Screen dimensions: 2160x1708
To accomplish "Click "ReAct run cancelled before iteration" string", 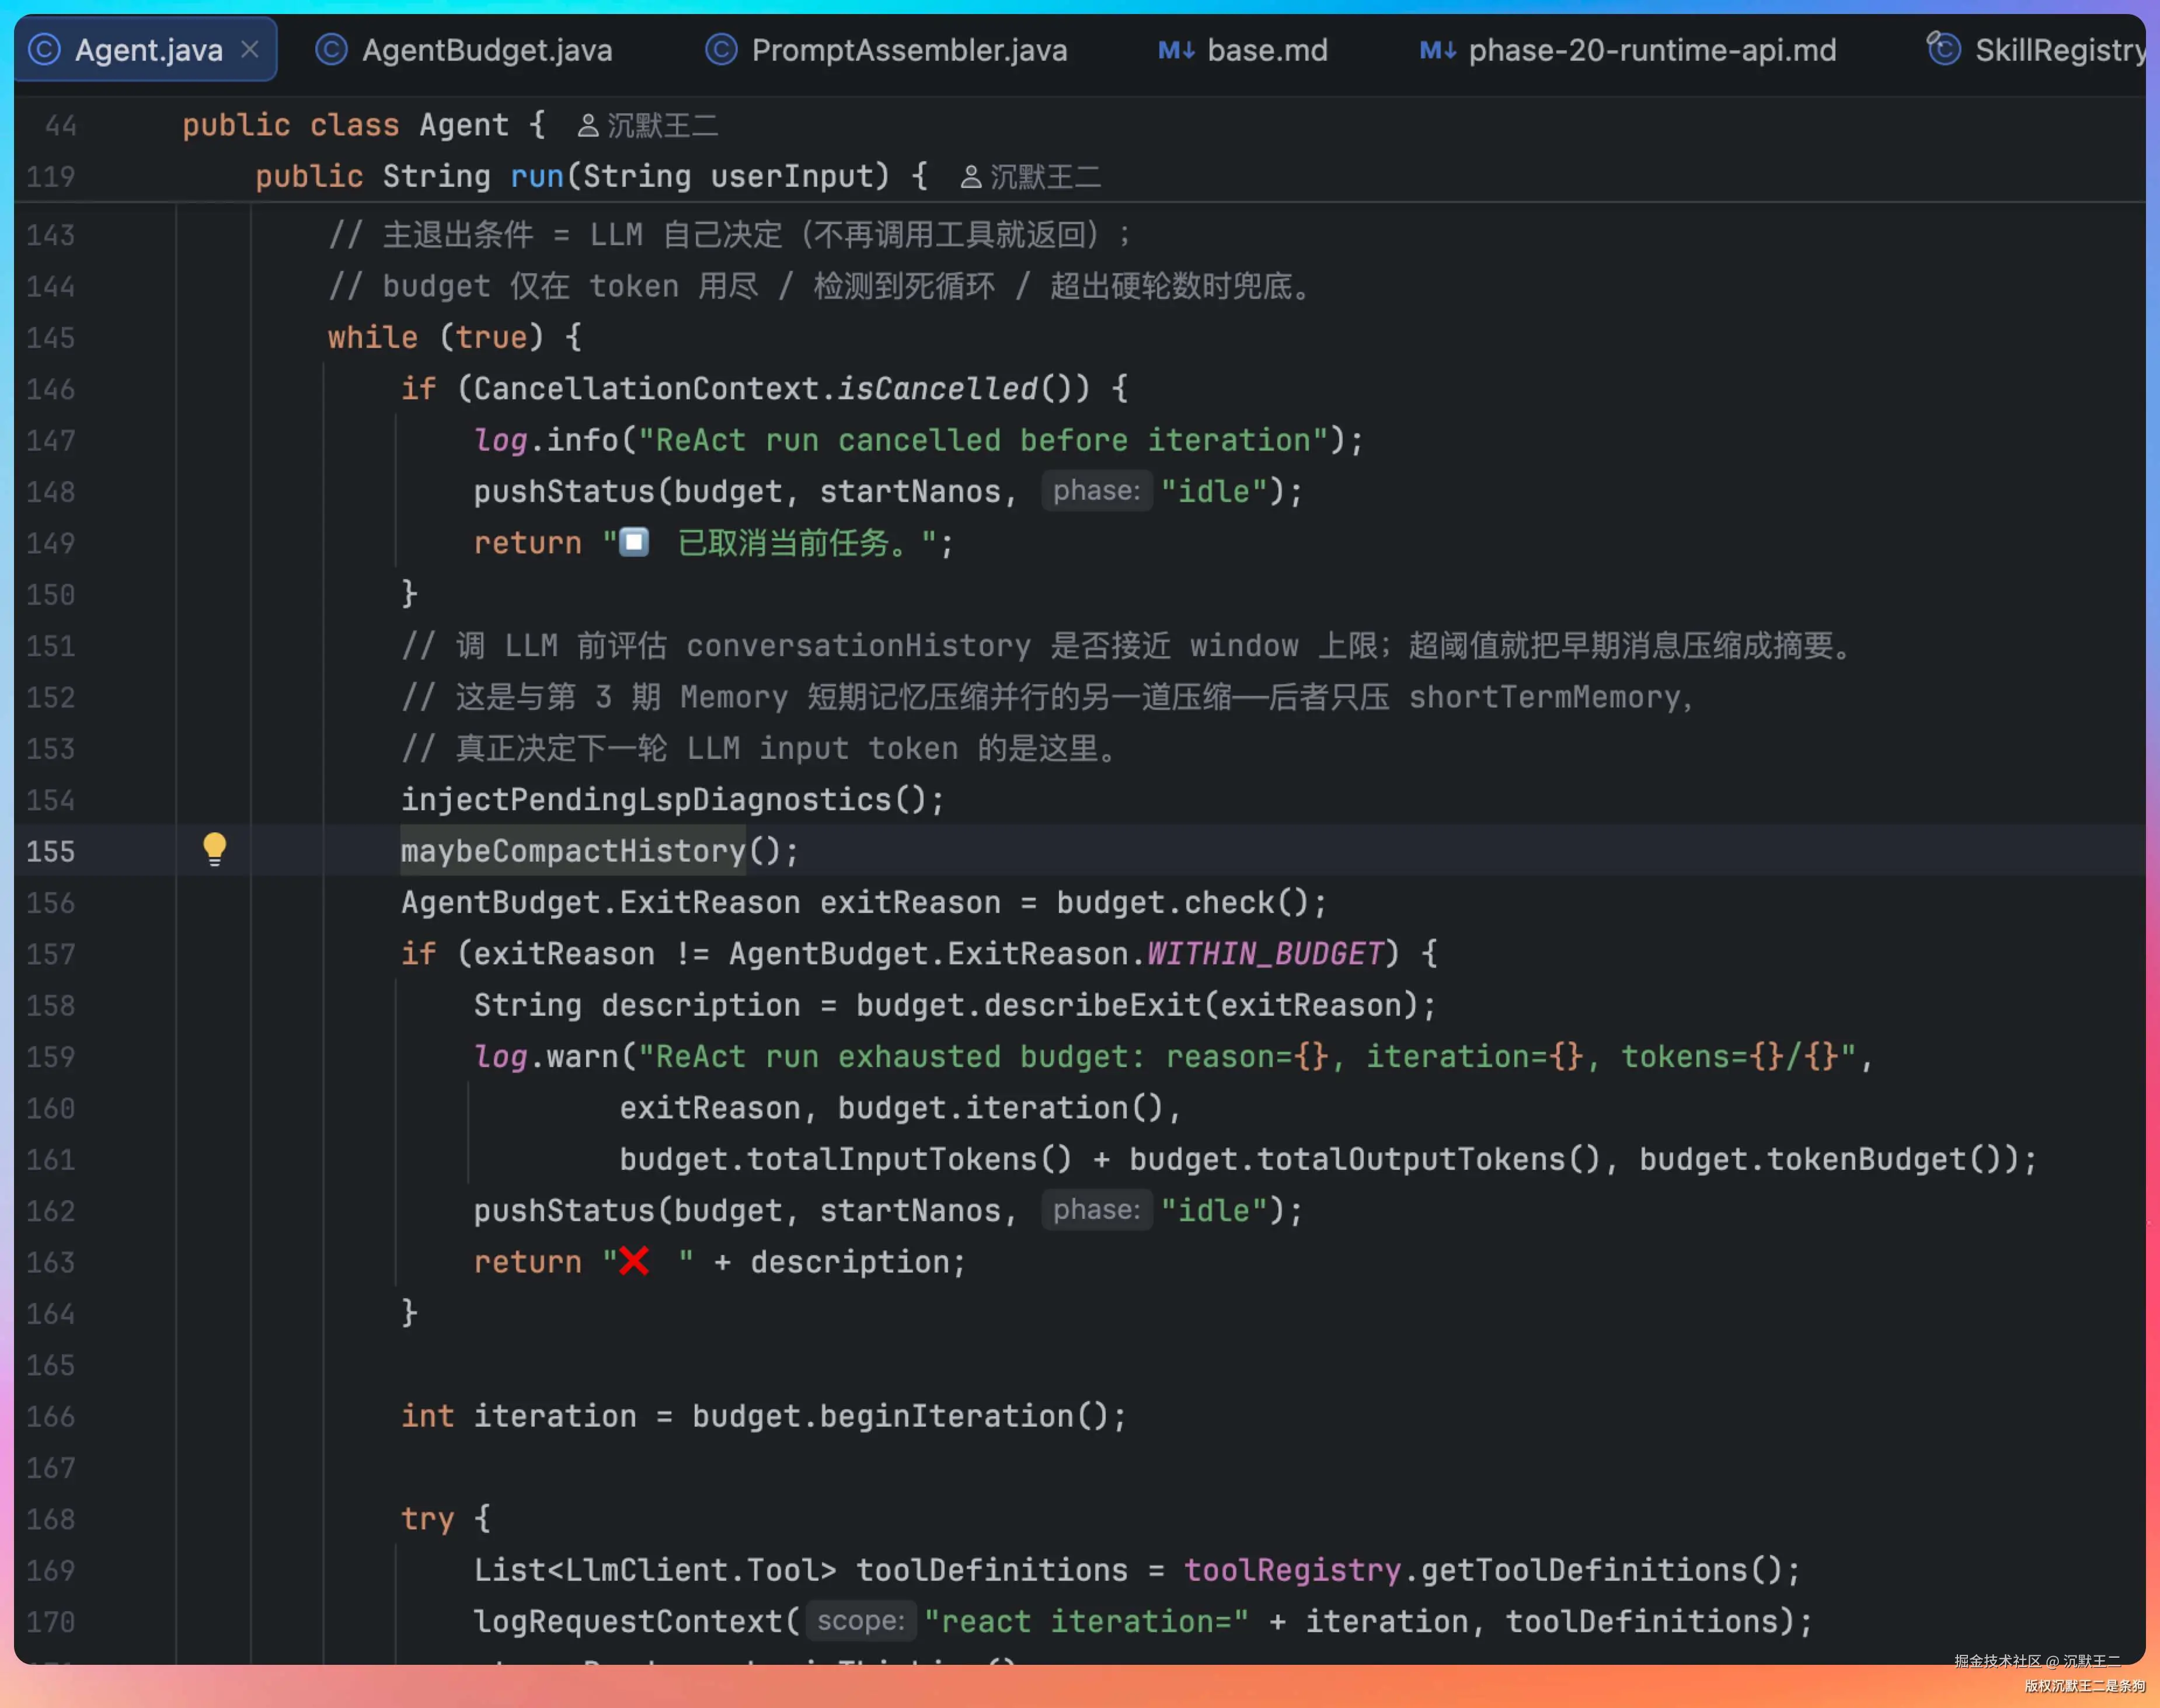I will [983, 440].
